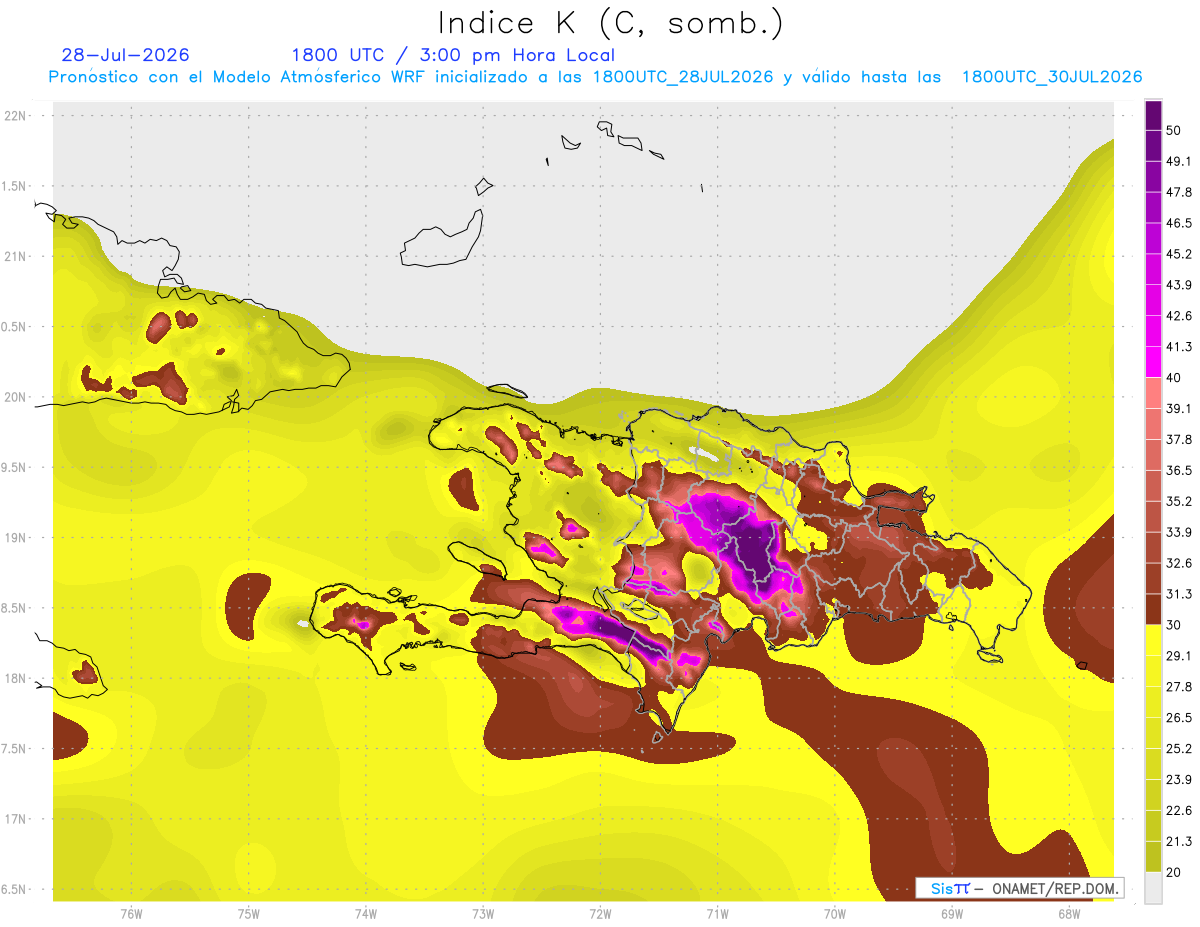Click the "49.1" color bar value

1178,161
